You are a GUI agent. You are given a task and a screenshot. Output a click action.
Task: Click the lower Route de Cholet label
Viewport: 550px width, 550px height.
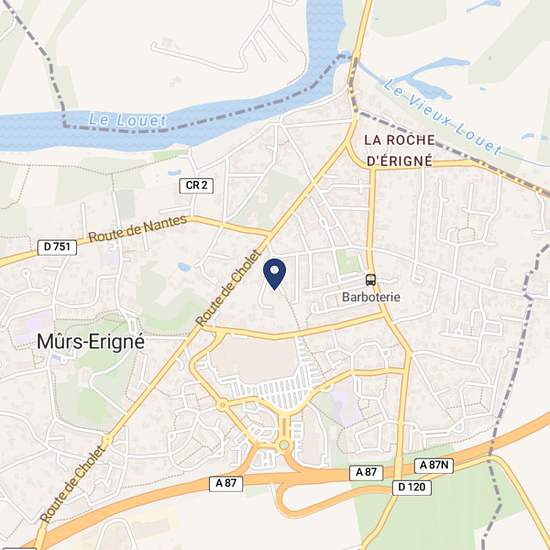pos(73,484)
